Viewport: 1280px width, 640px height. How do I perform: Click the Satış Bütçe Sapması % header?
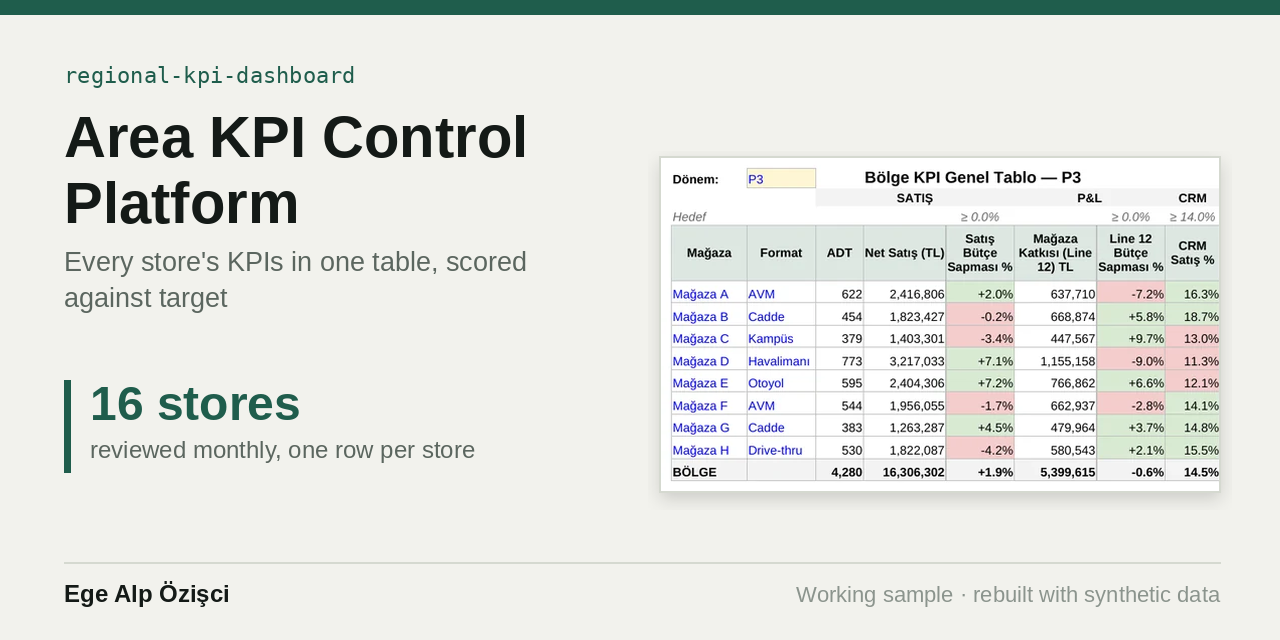980,253
